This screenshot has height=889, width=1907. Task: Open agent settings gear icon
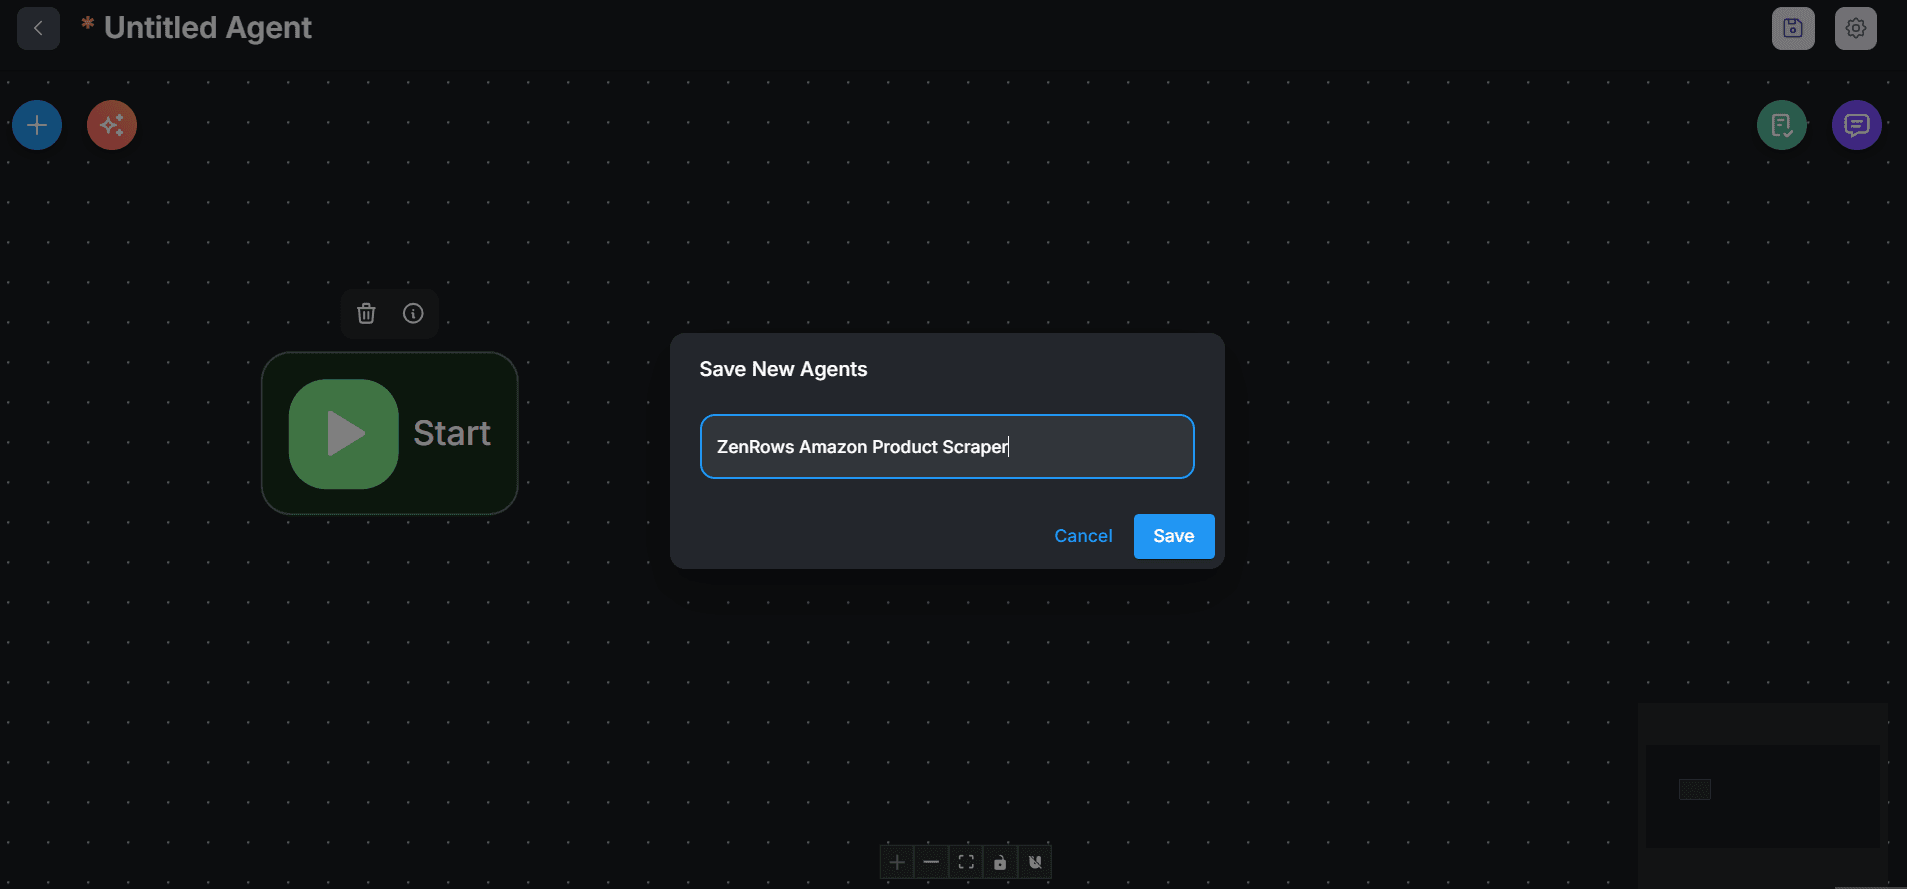coord(1856,28)
